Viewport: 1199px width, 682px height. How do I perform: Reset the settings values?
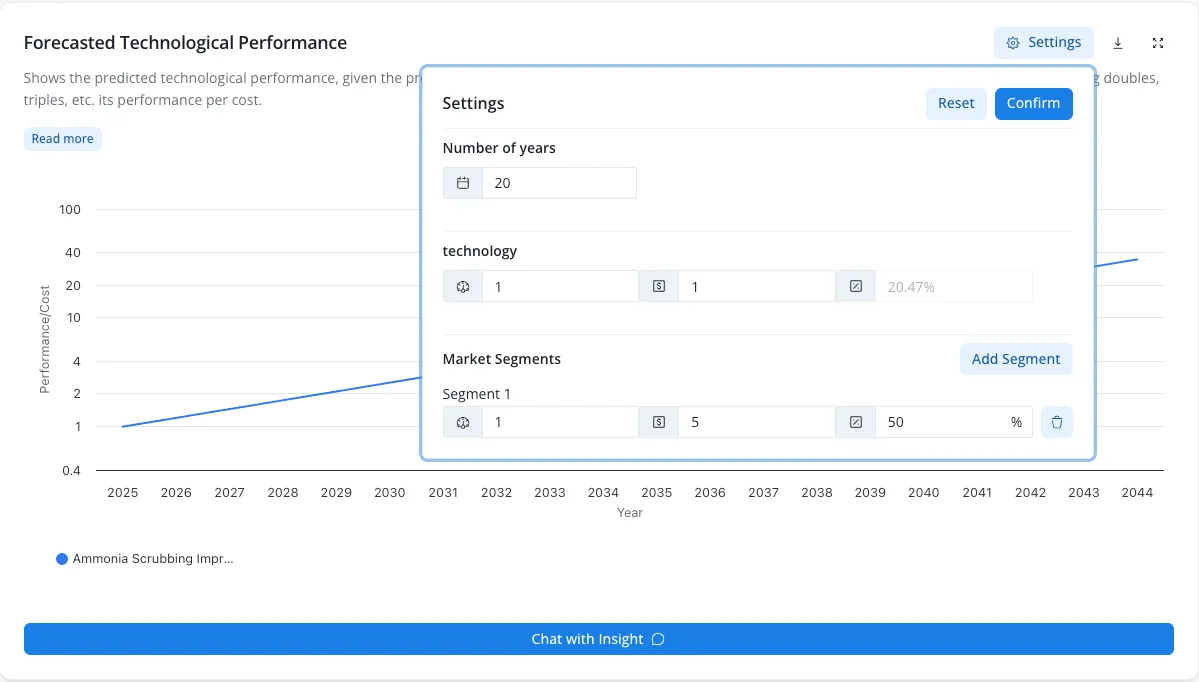[x=956, y=103]
